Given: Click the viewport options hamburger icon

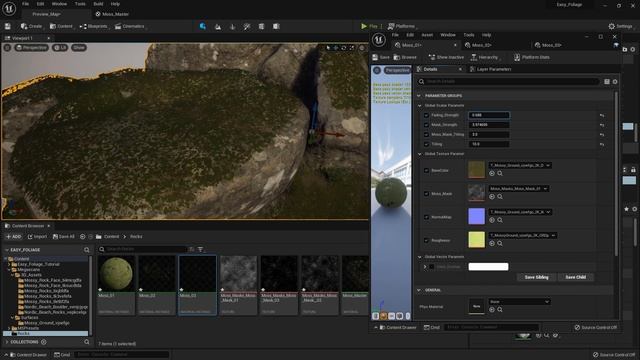Looking at the screenshot, I should (7, 48).
